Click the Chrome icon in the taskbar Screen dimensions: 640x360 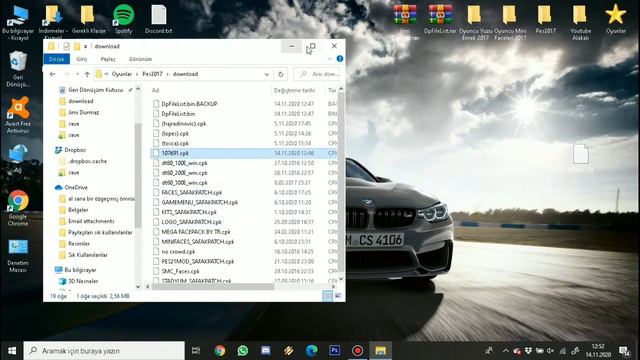coord(220,351)
